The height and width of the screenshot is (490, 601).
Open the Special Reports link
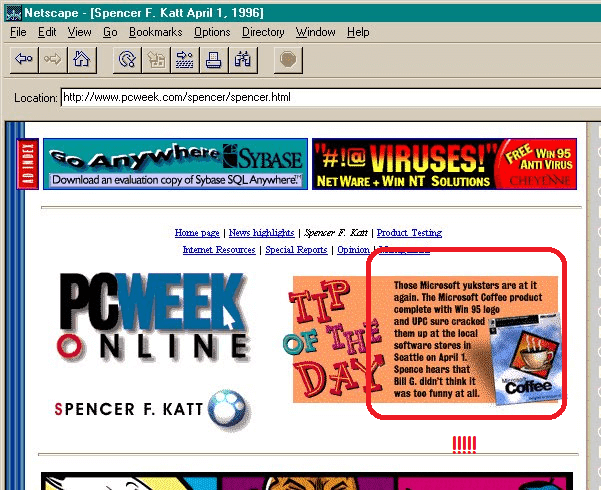pos(296,250)
